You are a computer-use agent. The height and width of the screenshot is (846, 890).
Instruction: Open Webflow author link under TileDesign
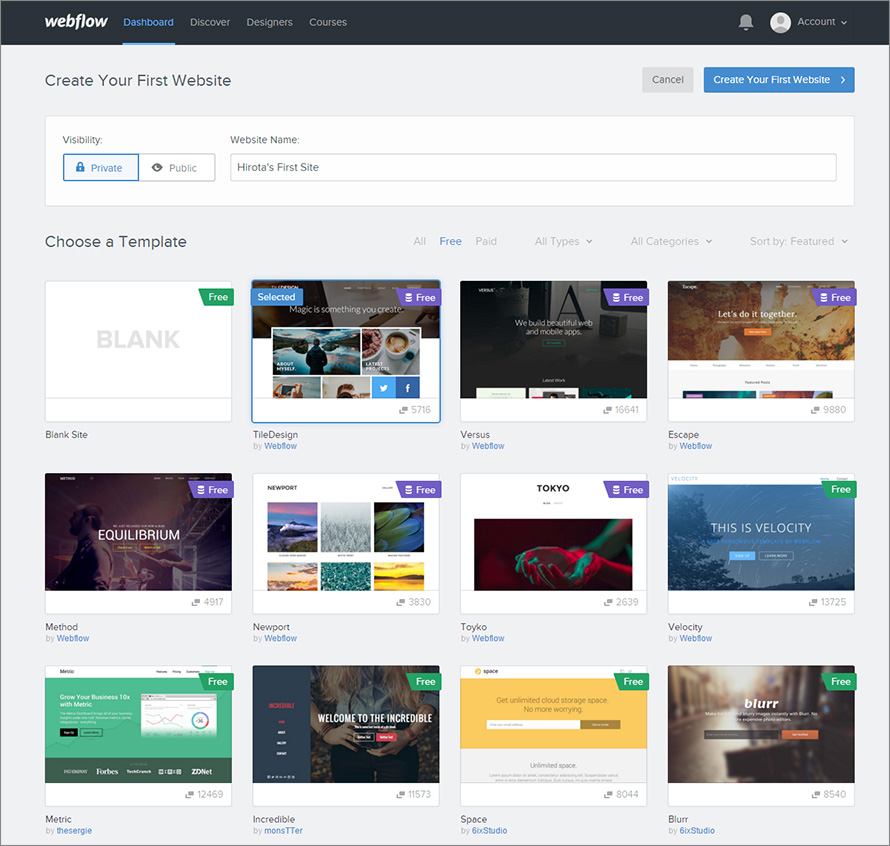point(280,446)
